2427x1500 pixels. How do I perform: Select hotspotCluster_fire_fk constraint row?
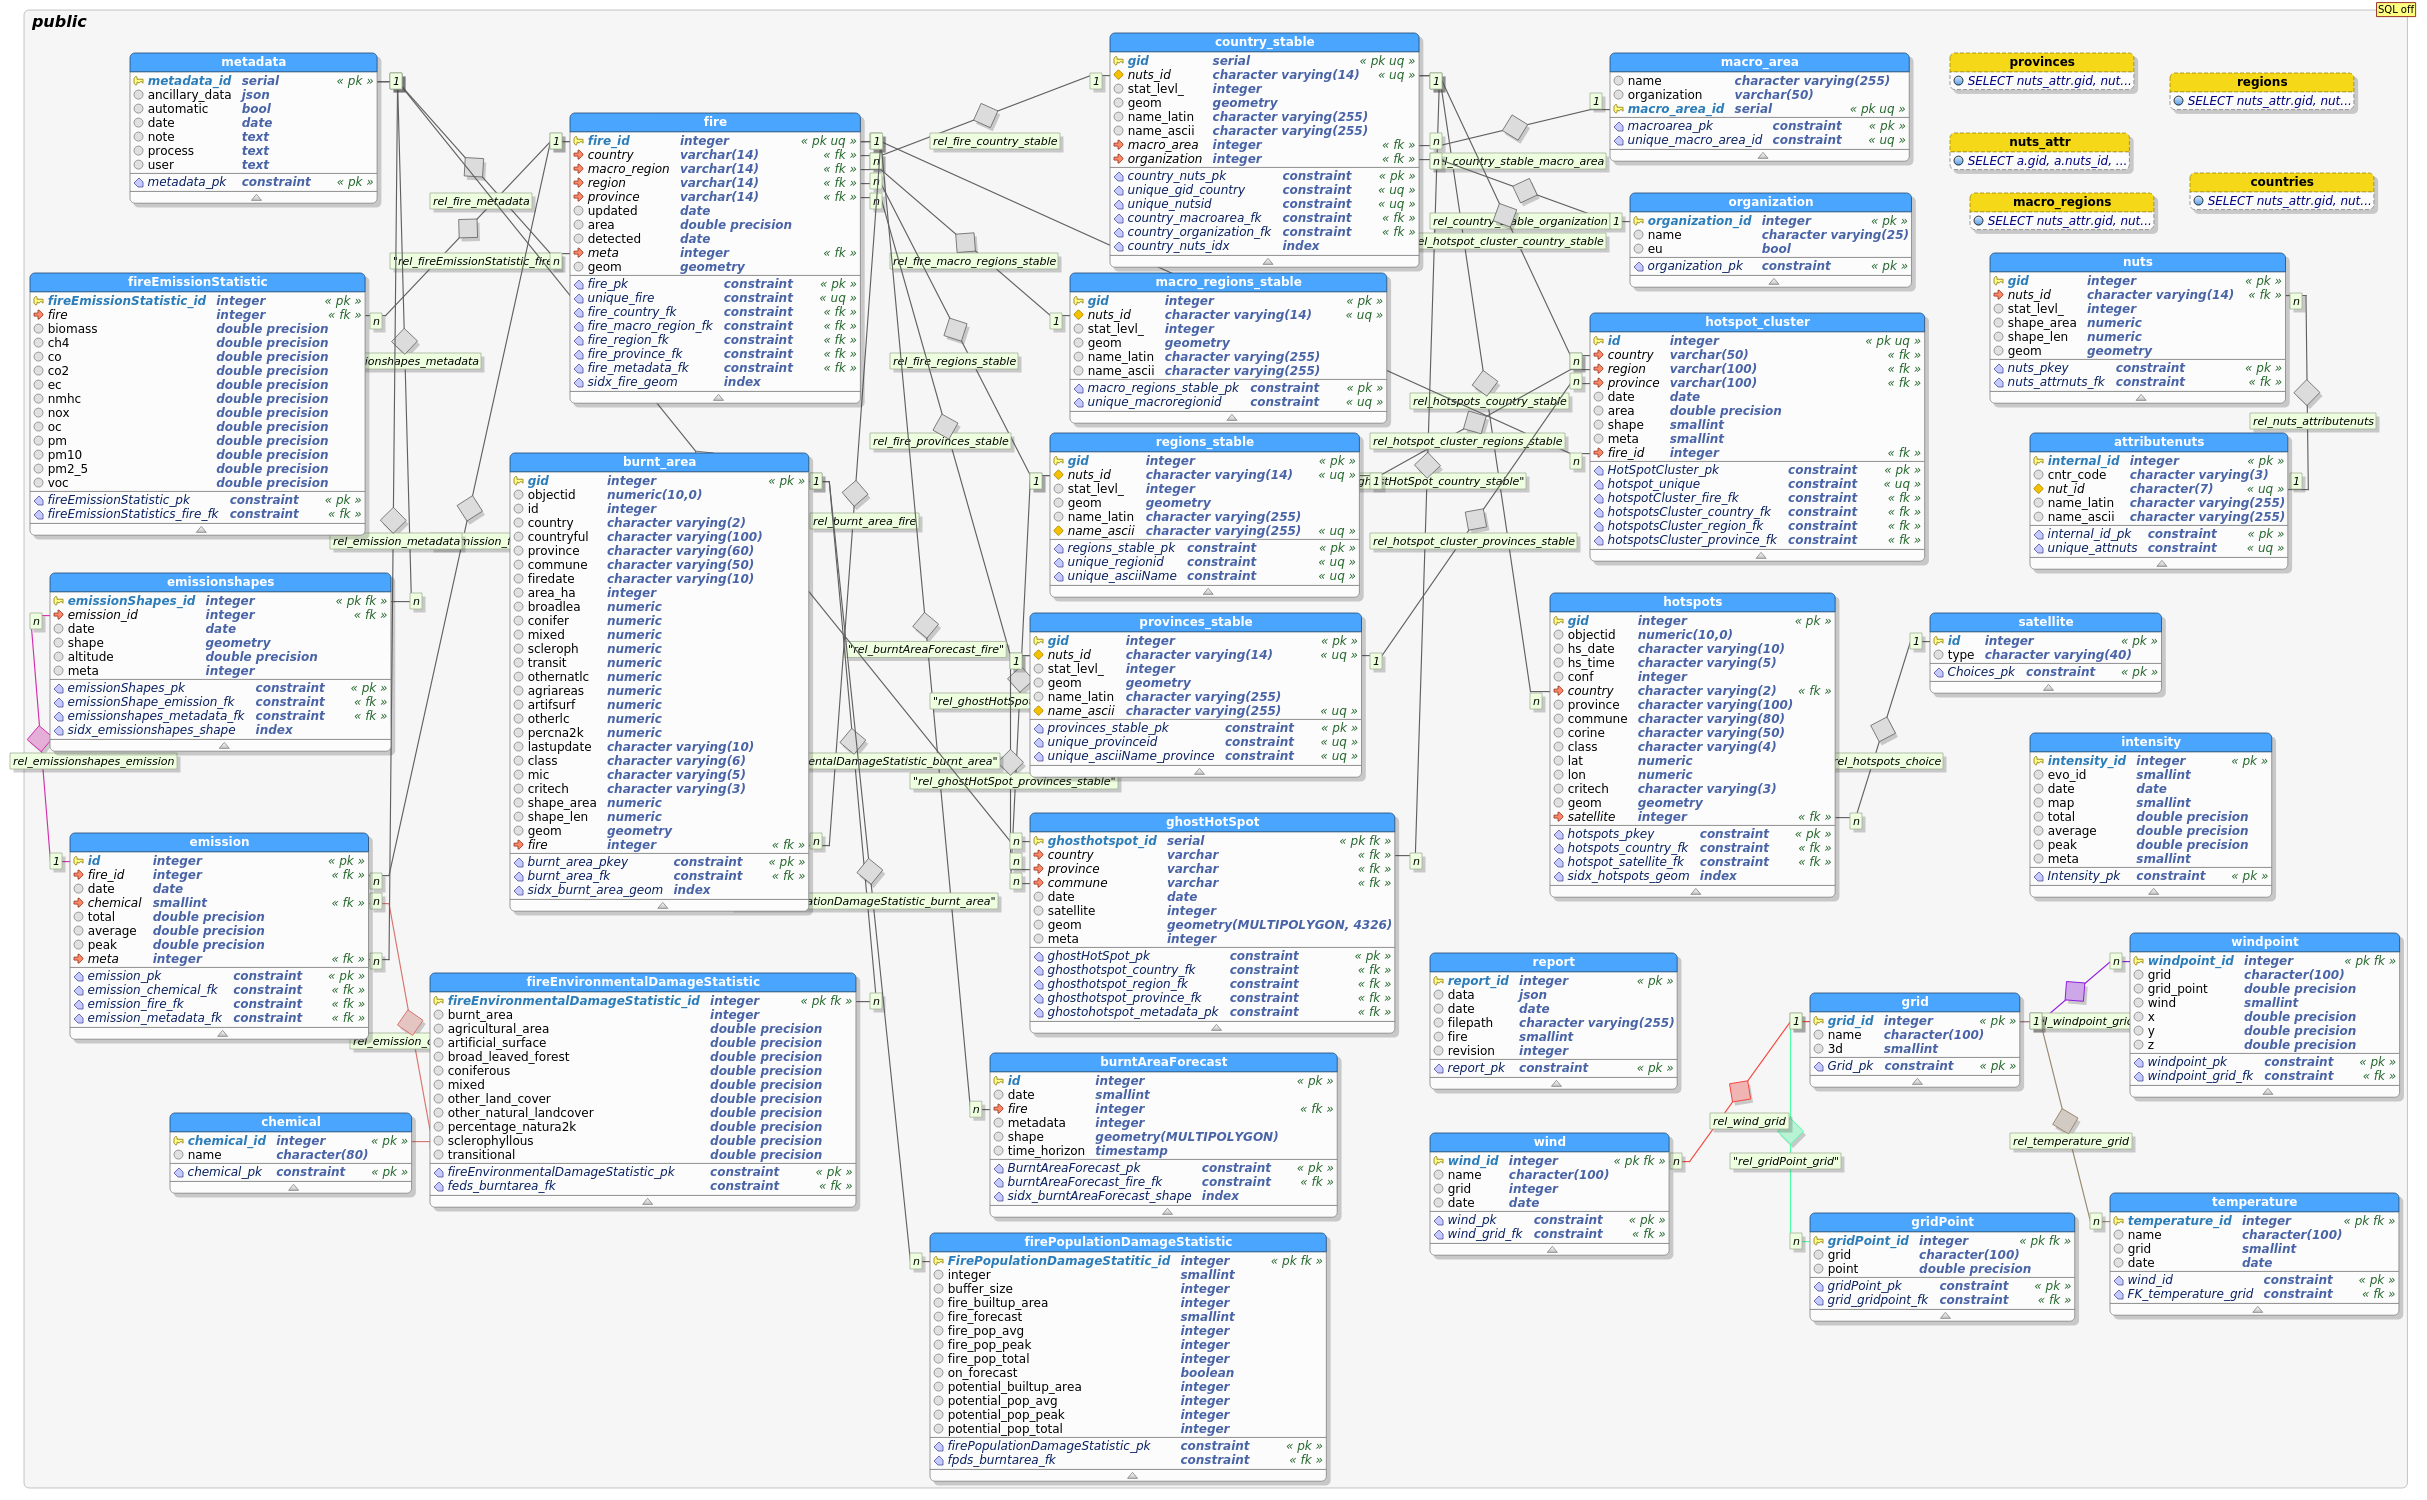1757,498
